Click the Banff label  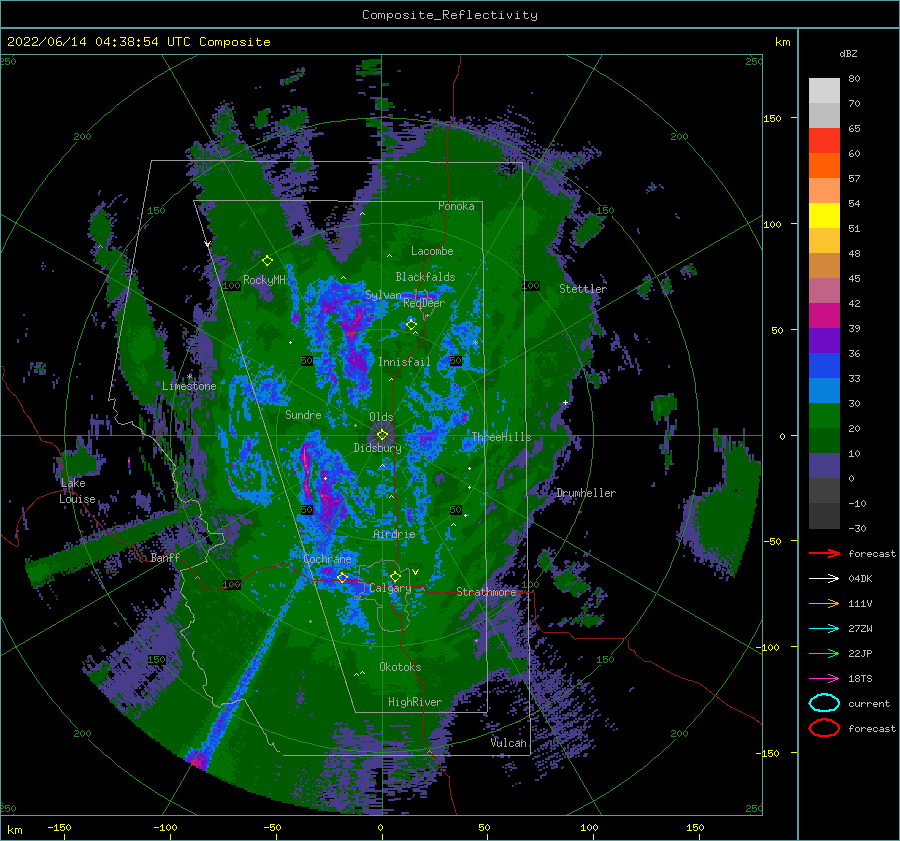tap(165, 557)
